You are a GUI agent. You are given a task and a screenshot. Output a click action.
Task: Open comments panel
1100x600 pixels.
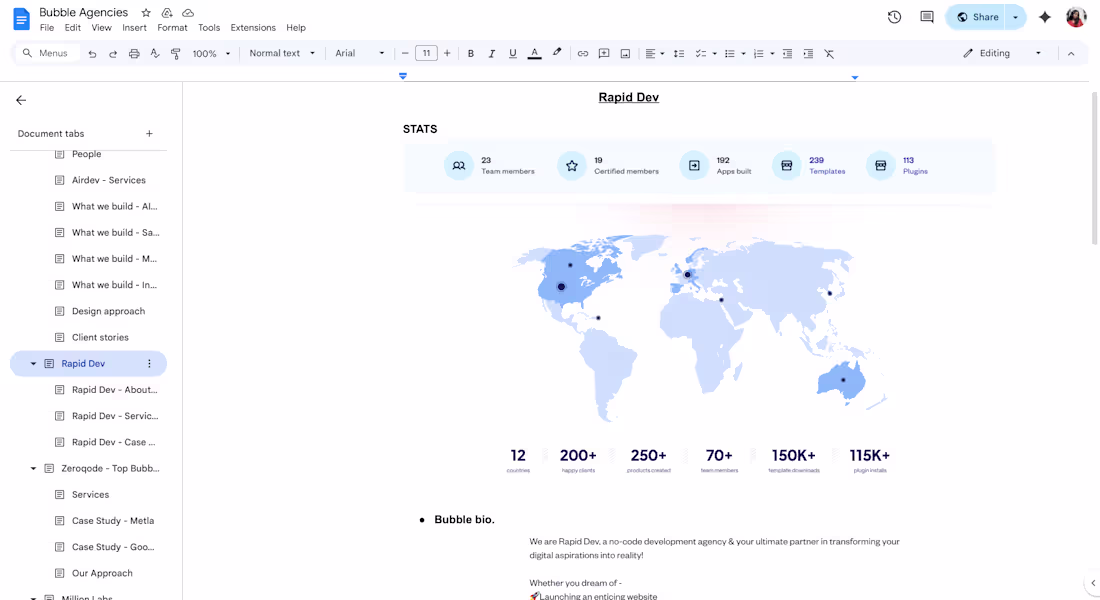tap(927, 17)
